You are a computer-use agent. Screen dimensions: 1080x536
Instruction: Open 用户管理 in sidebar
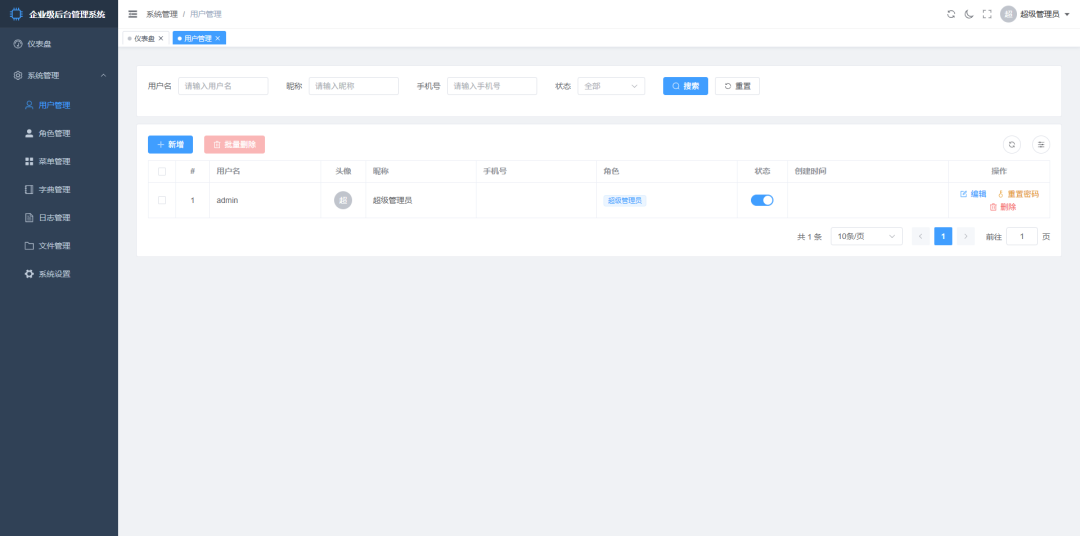pyautogui.click(x=59, y=105)
